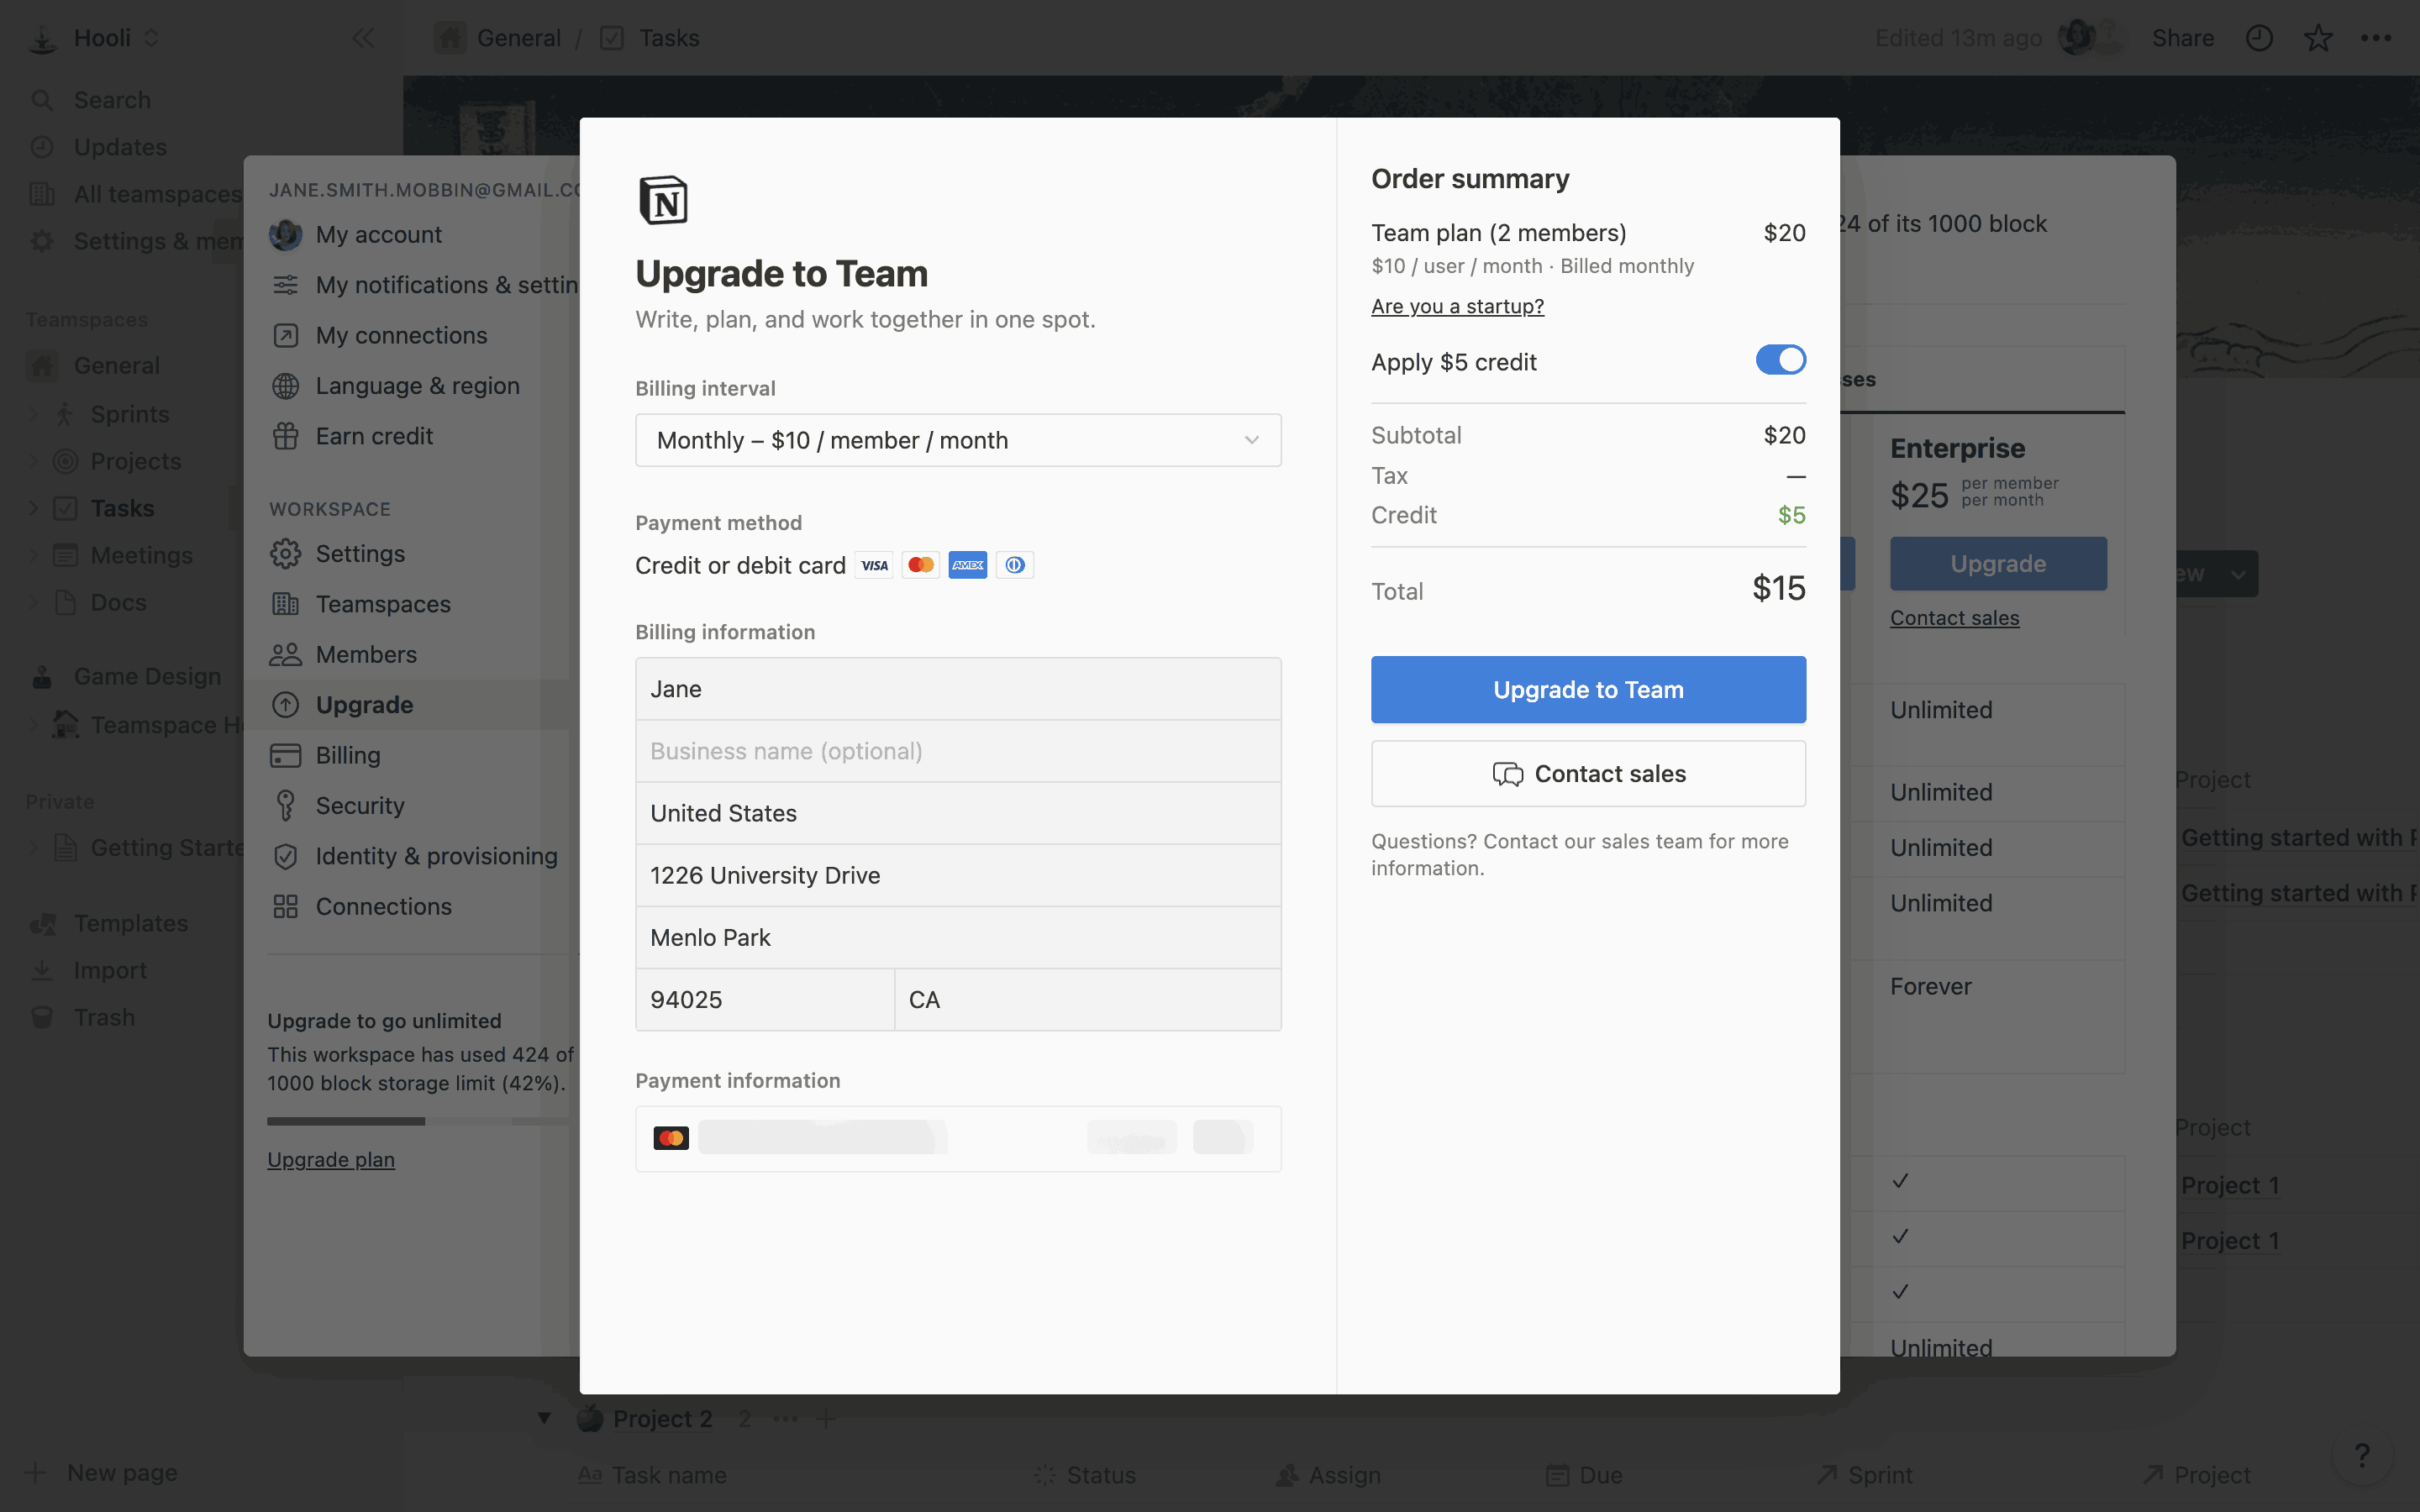Select the 94025 ZIP code field
The image size is (2420, 1512).
(x=765, y=1000)
